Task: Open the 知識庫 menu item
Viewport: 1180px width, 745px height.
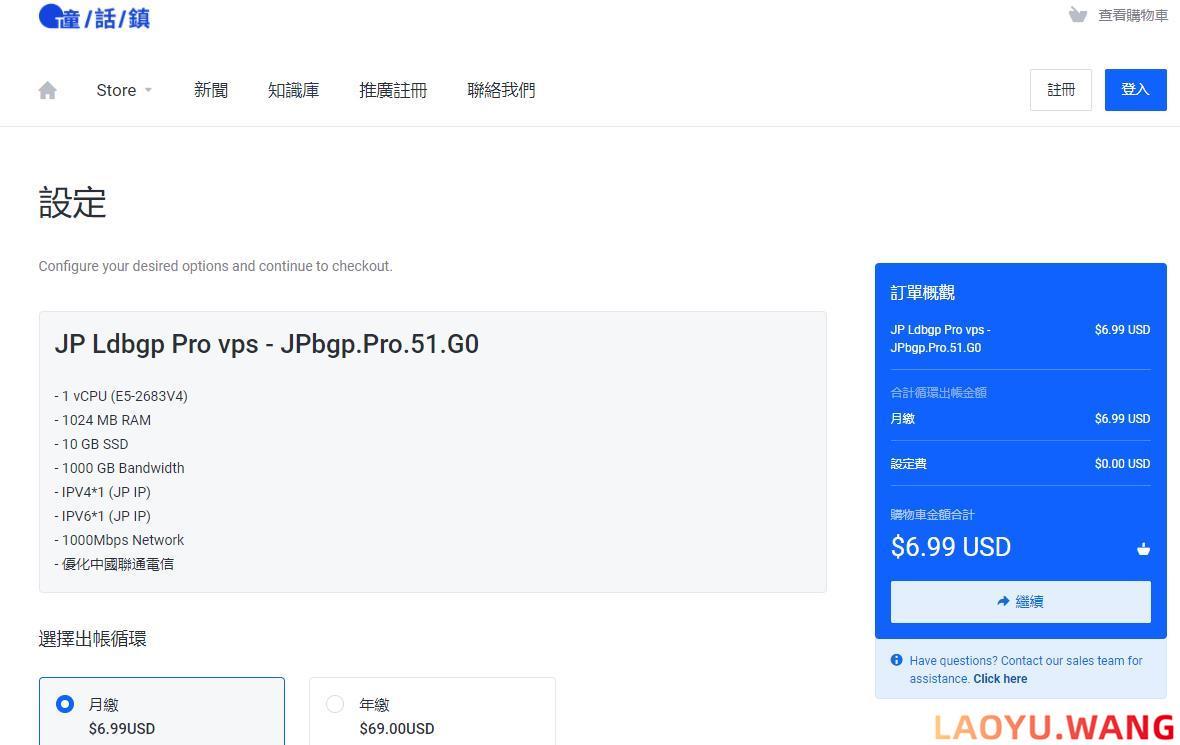Action: pos(293,90)
